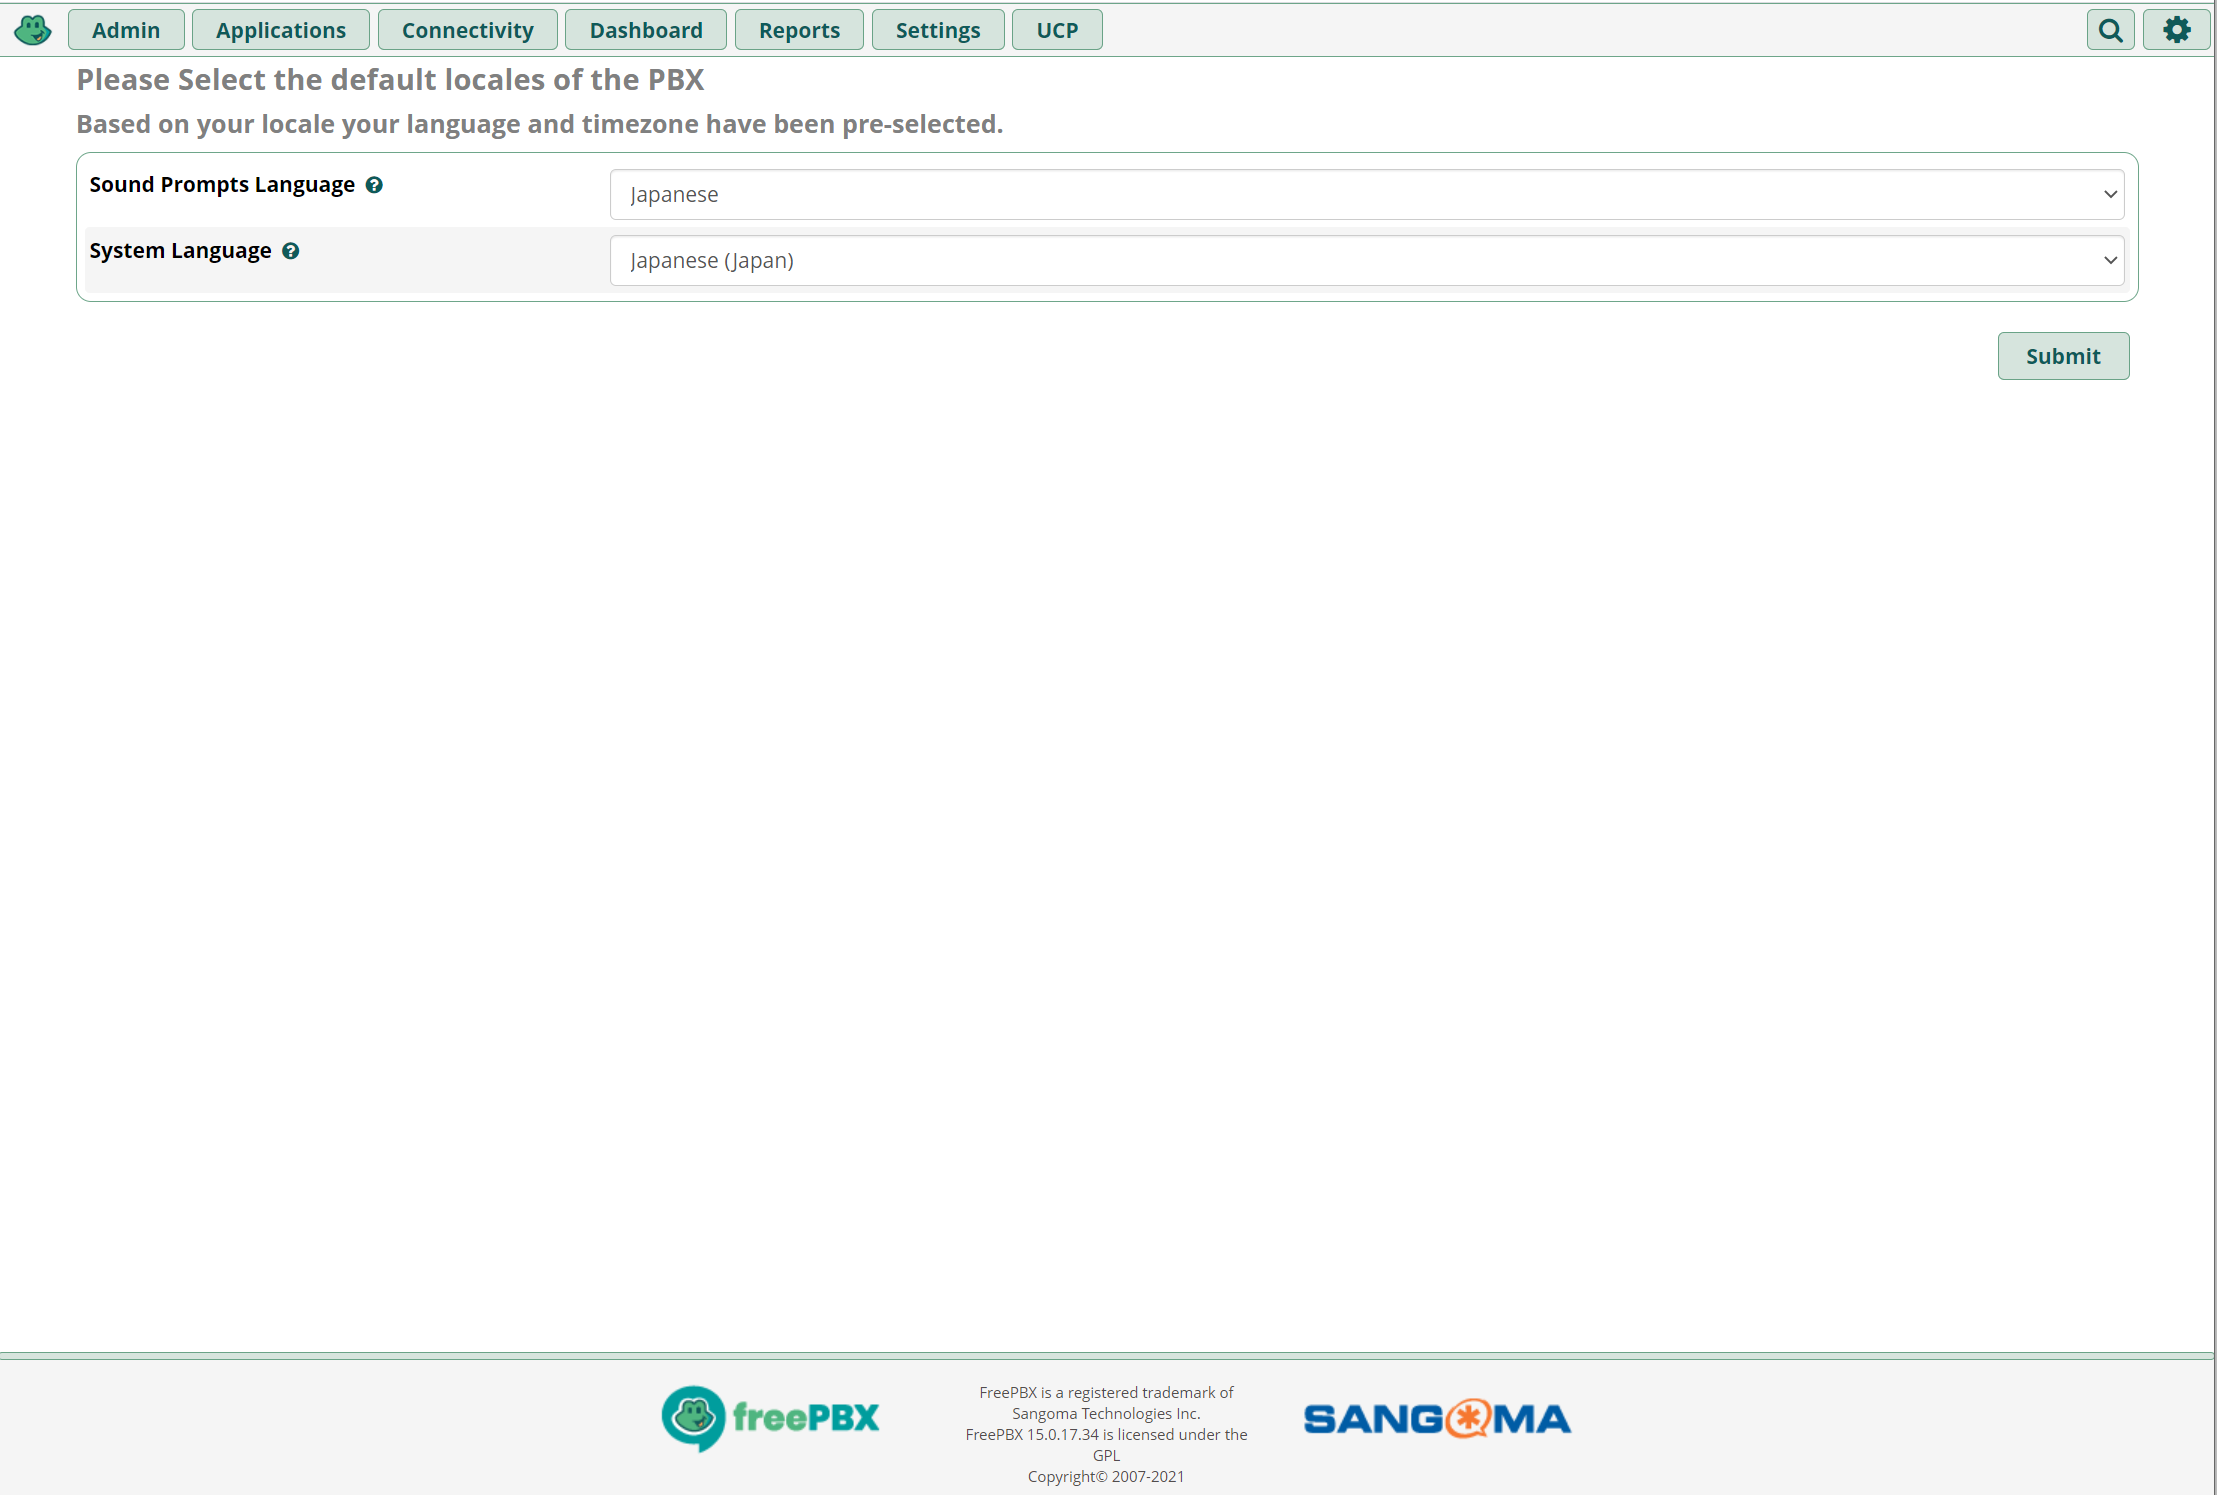2217x1495 pixels.
Task: Expand System Language dropdown
Action: [1366, 261]
